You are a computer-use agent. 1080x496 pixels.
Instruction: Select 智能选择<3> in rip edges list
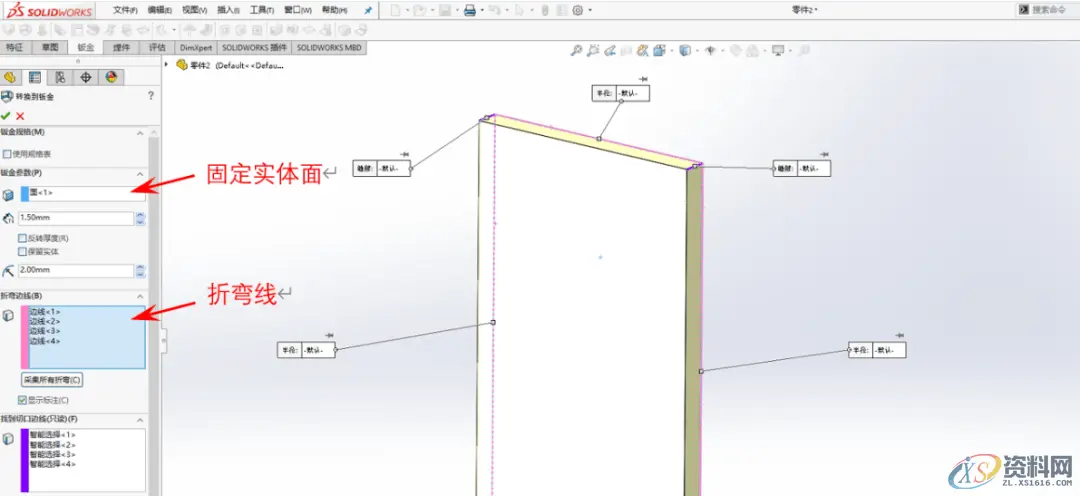tap(52, 455)
